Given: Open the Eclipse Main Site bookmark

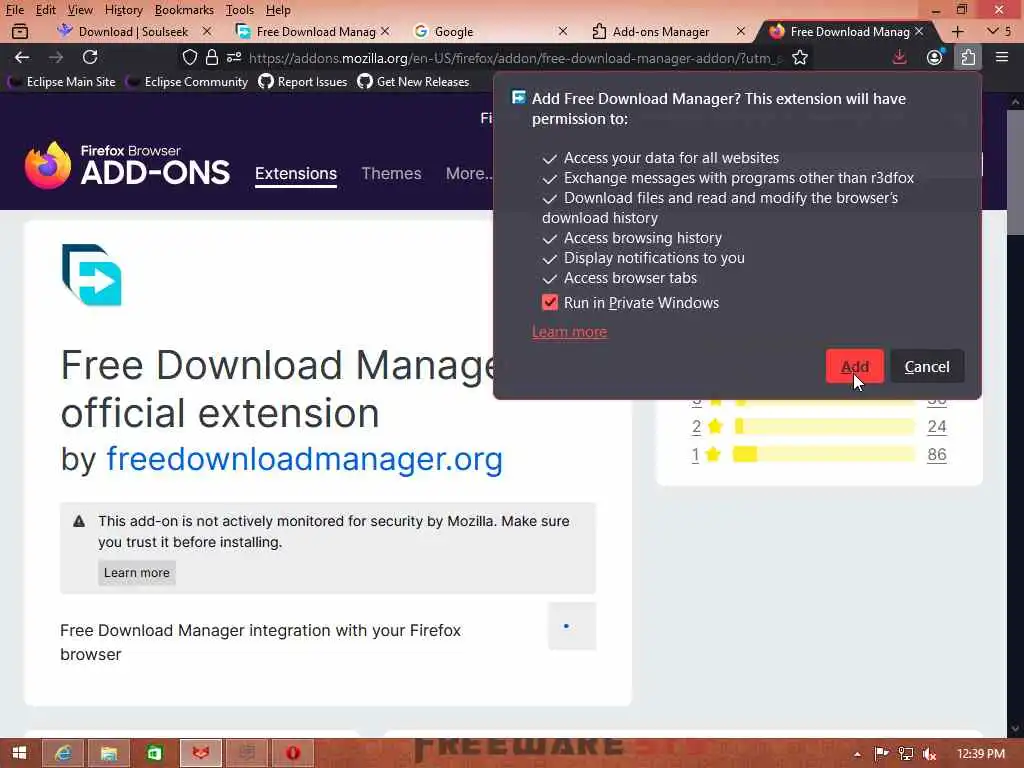Looking at the screenshot, I should (x=61, y=82).
